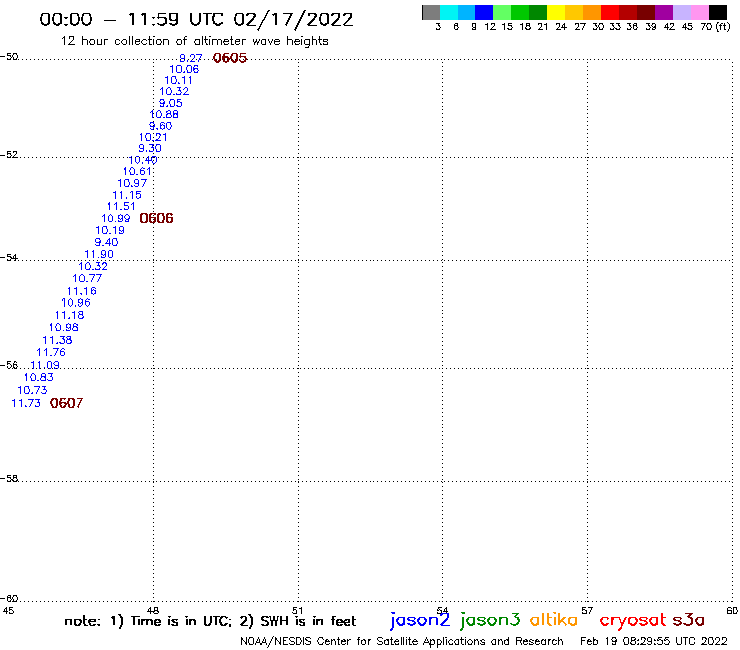Click the 'Feb 19 08:29:55 UTC 2022' timestamp
This screenshot has width=740, height=650.
654,642
